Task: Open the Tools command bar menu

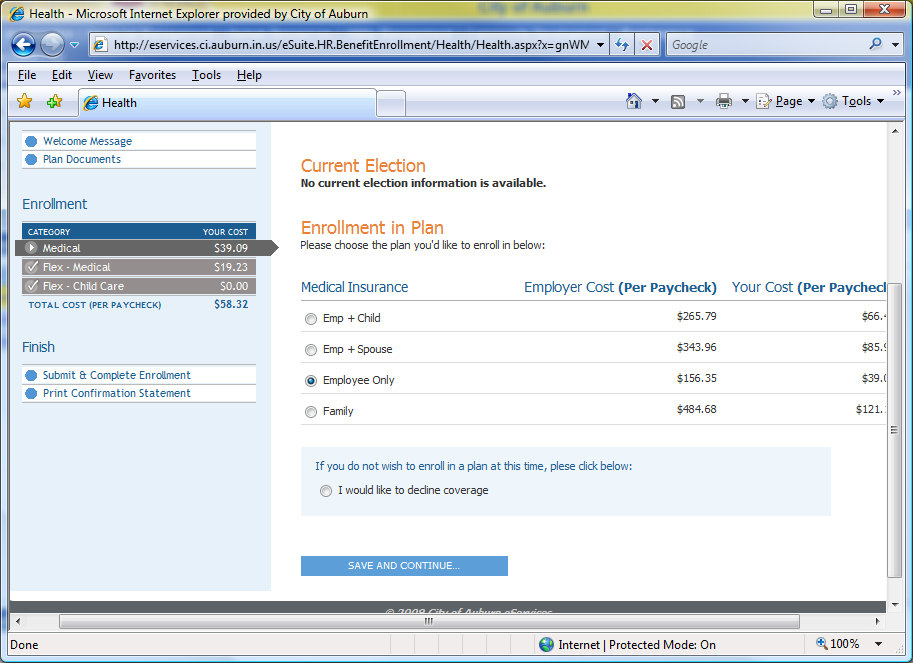Action: (x=853, y=101)
